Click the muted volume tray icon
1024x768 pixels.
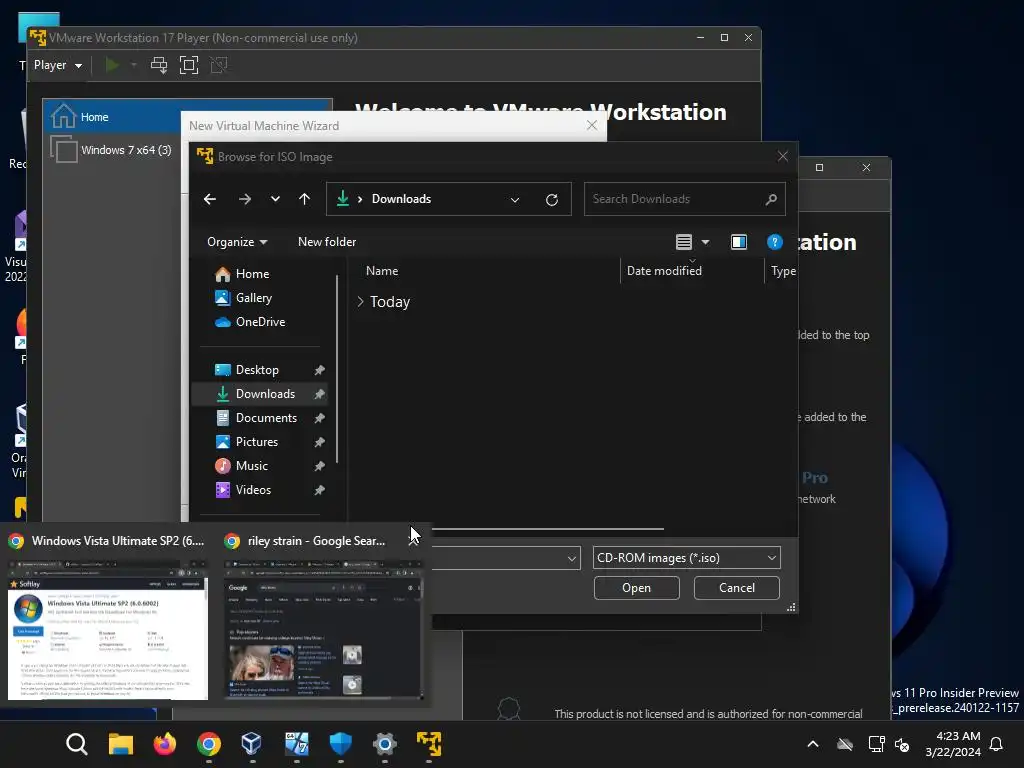coord(902,744)
